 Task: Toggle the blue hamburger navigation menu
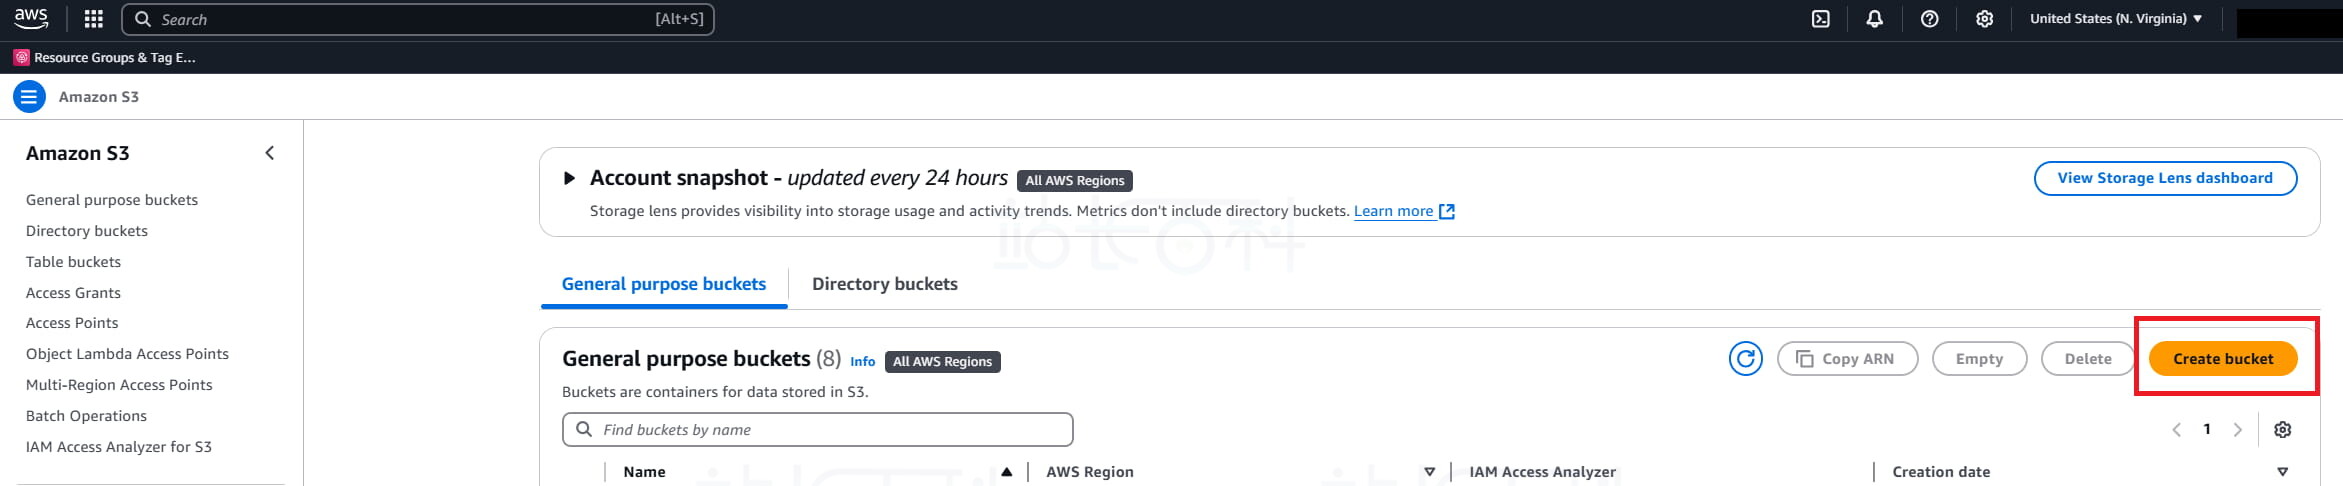[29, 97]
